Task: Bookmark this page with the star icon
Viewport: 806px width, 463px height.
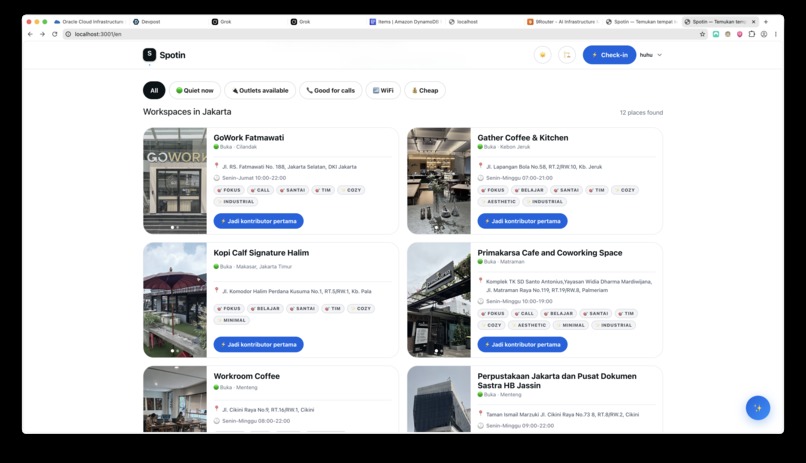Action: [x=702, y=34]
